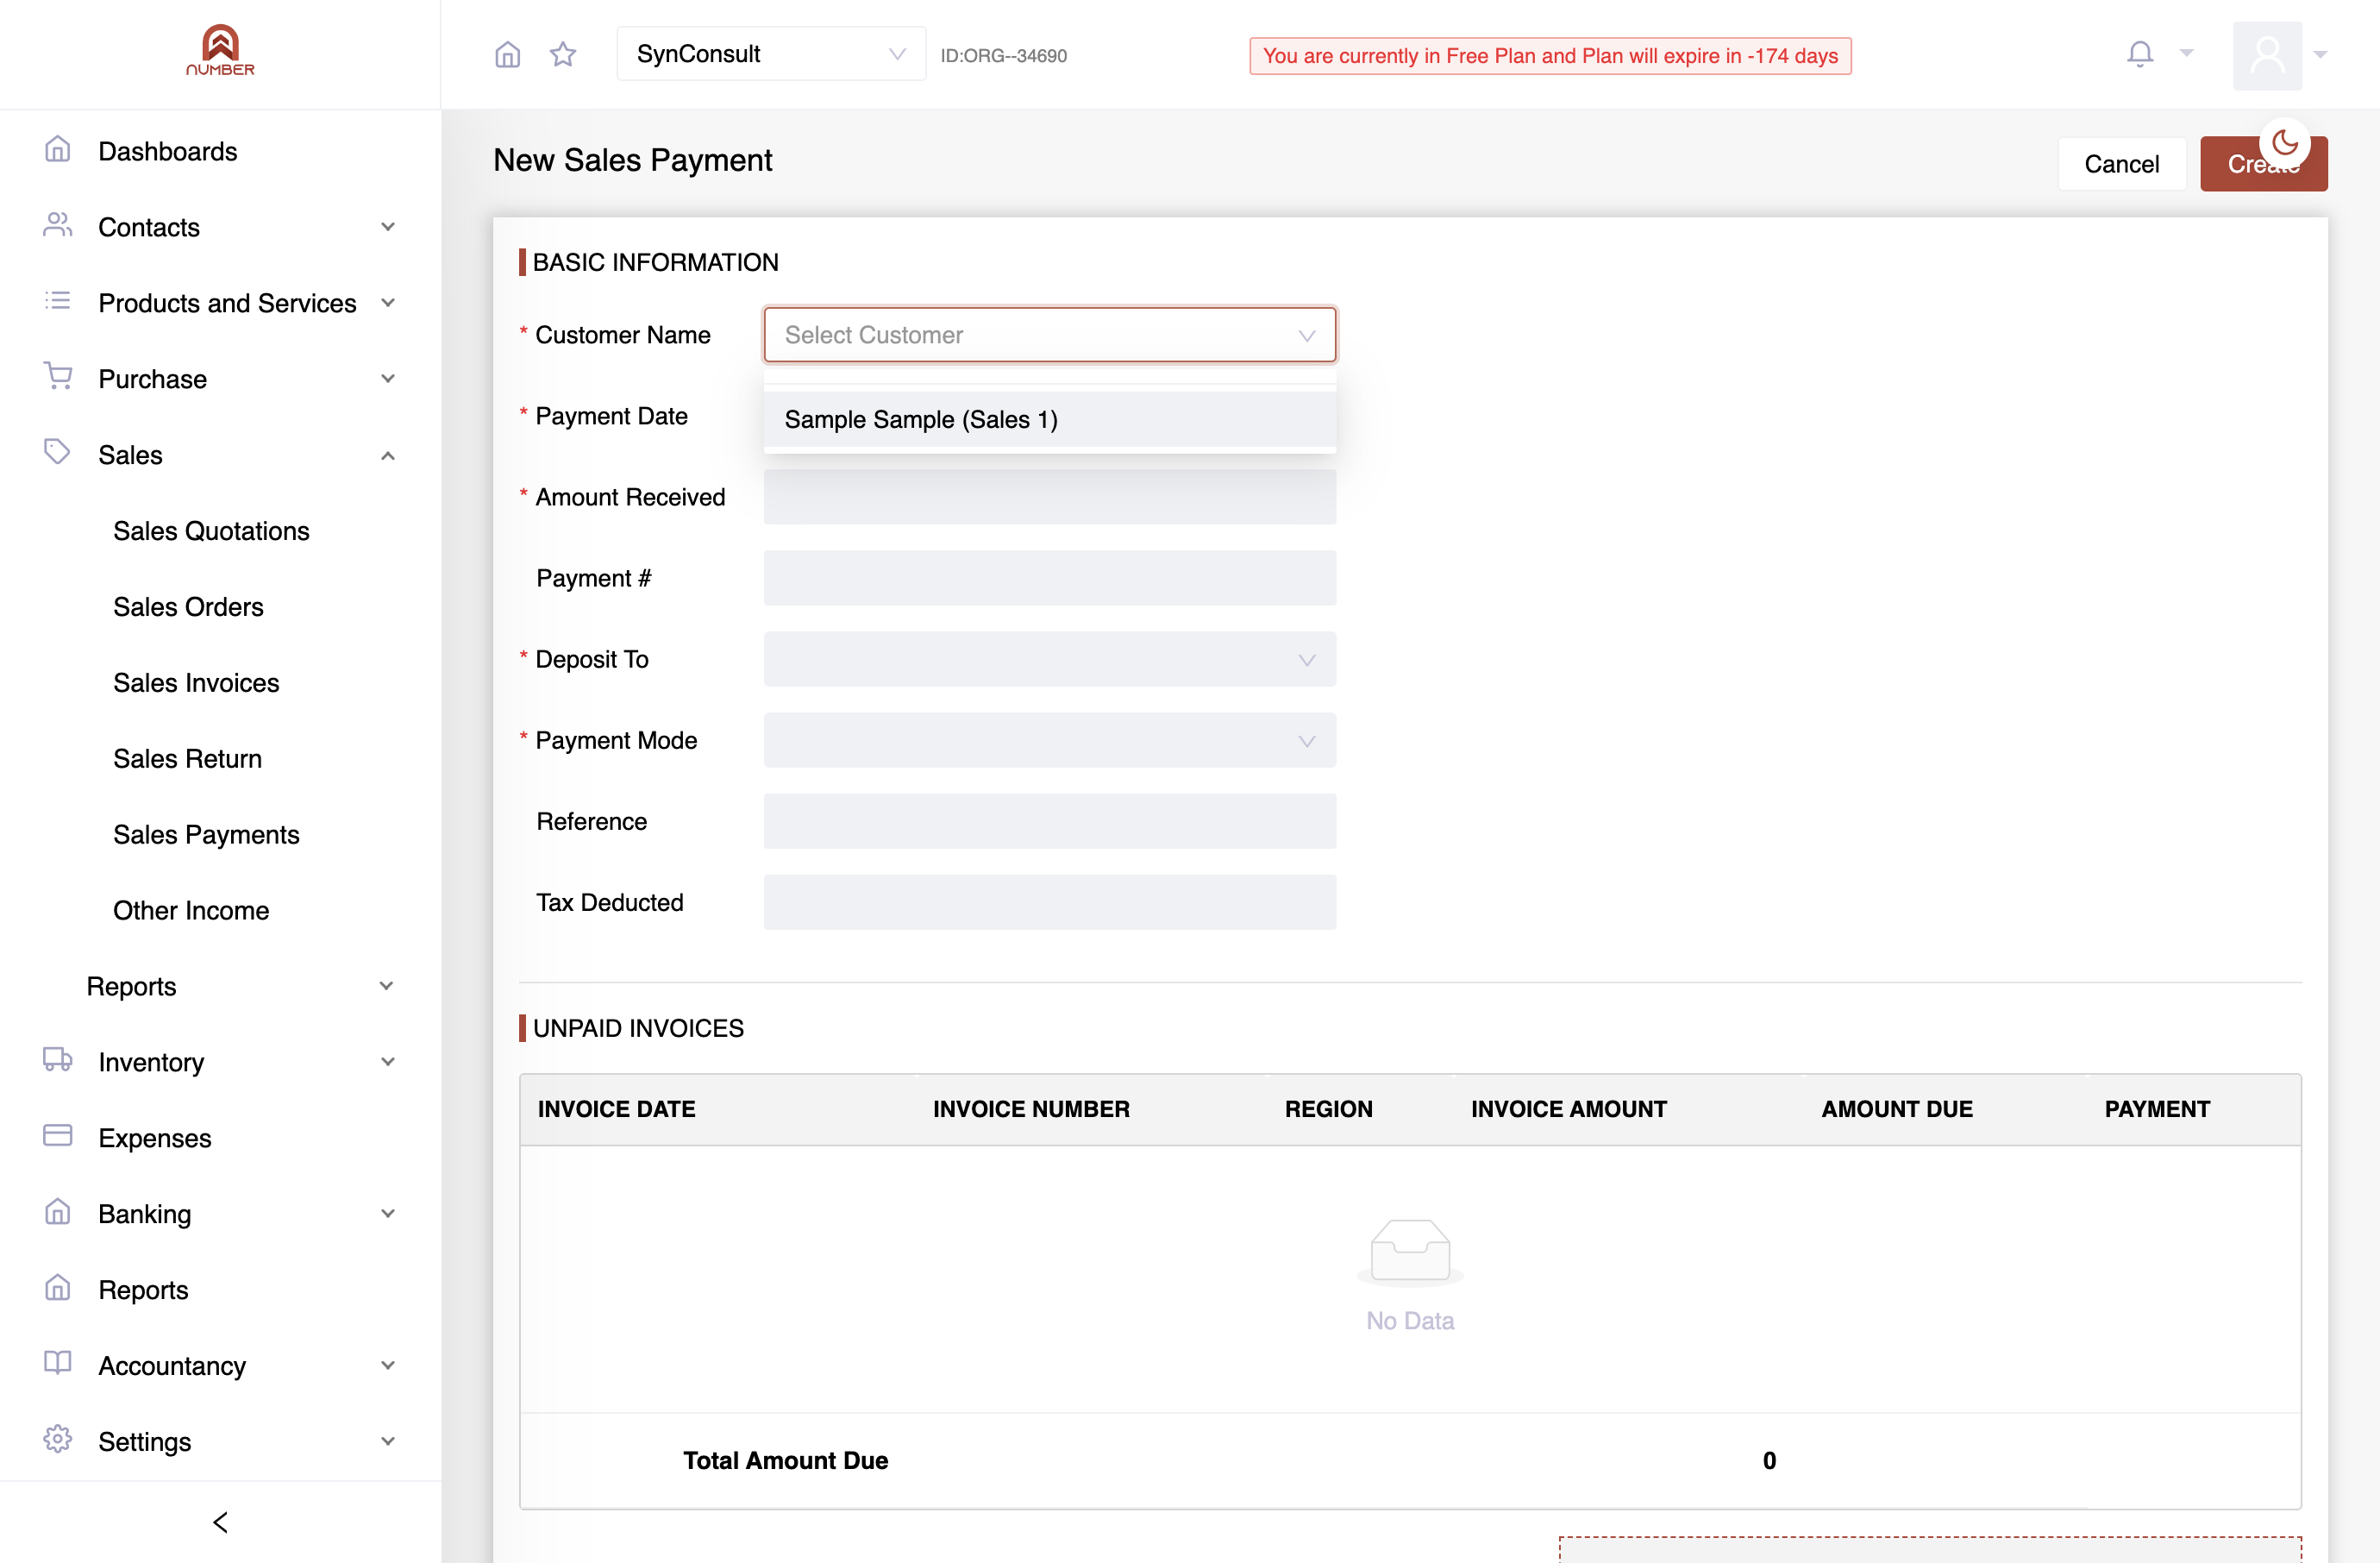Expand the Contacts menu chevron
The width and height of the screenshot is (2380, 1563).
(x=388, y=227)
